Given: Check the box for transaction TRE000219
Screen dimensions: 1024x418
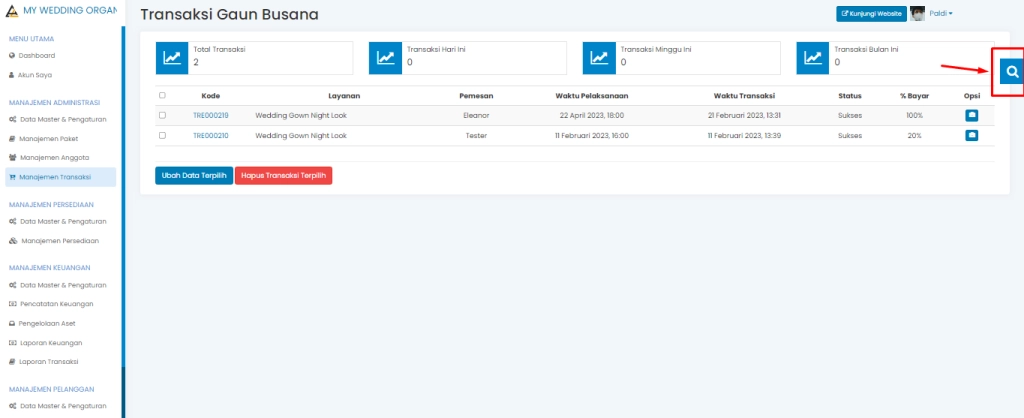Looking at the screenshot, I should 162,116.
